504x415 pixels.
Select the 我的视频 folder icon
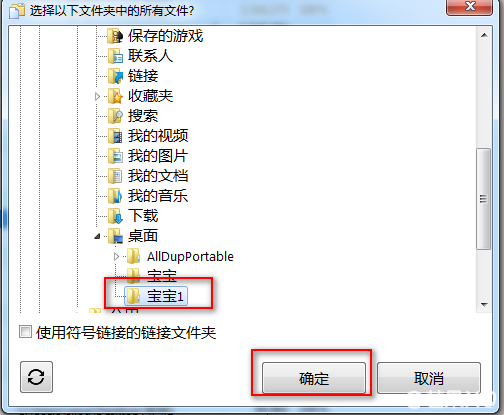tap(115, 136)
